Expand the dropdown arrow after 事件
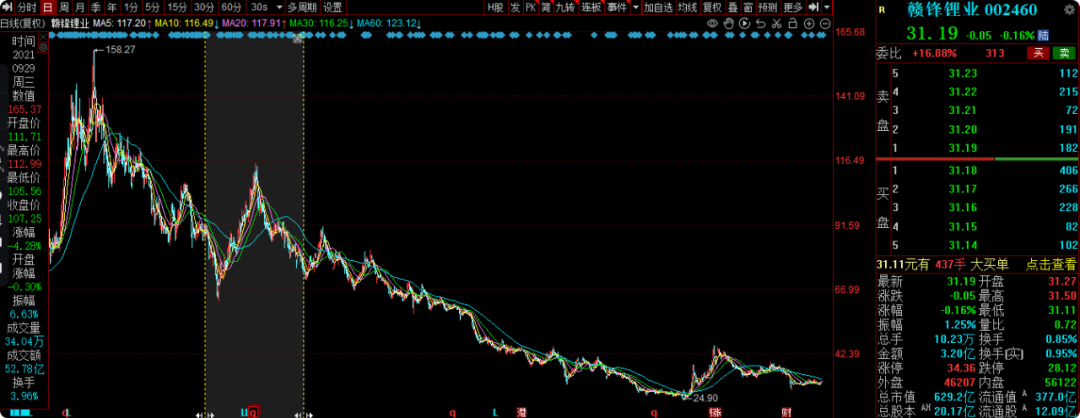Image resolution: width=1080 pixels, height=418 pixels. 635,8
